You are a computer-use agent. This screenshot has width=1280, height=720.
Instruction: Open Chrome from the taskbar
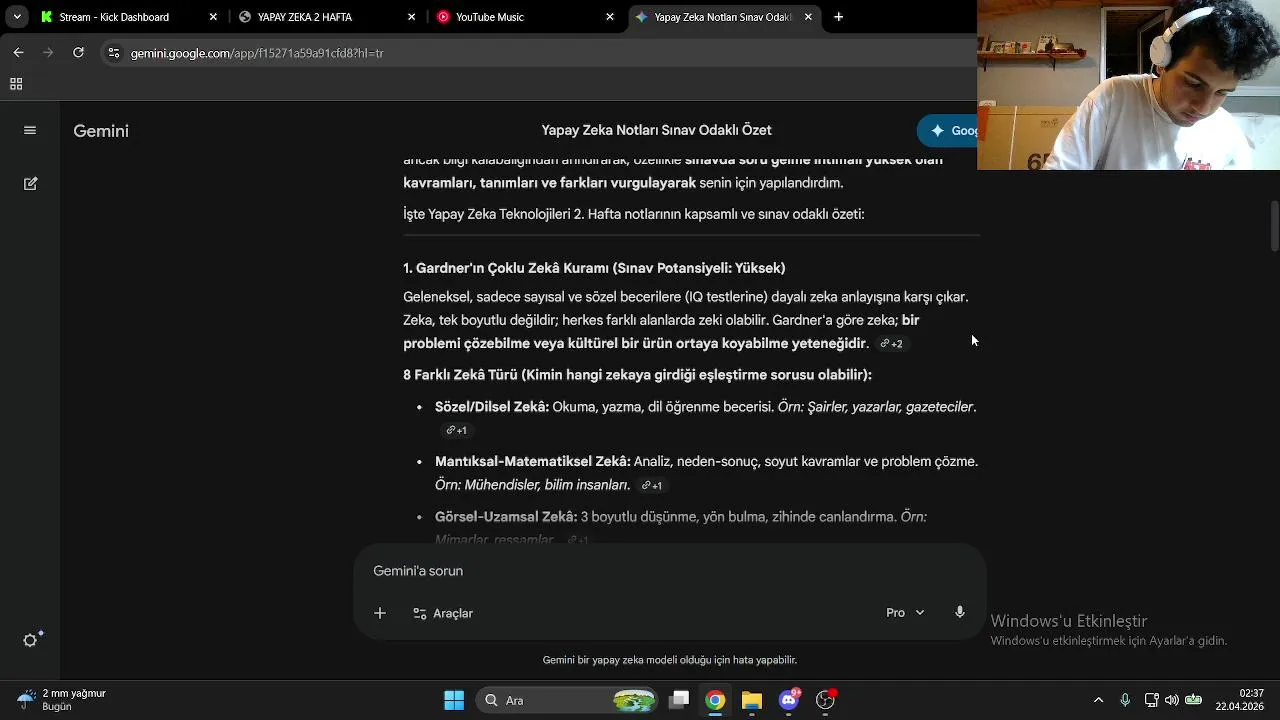715,700
